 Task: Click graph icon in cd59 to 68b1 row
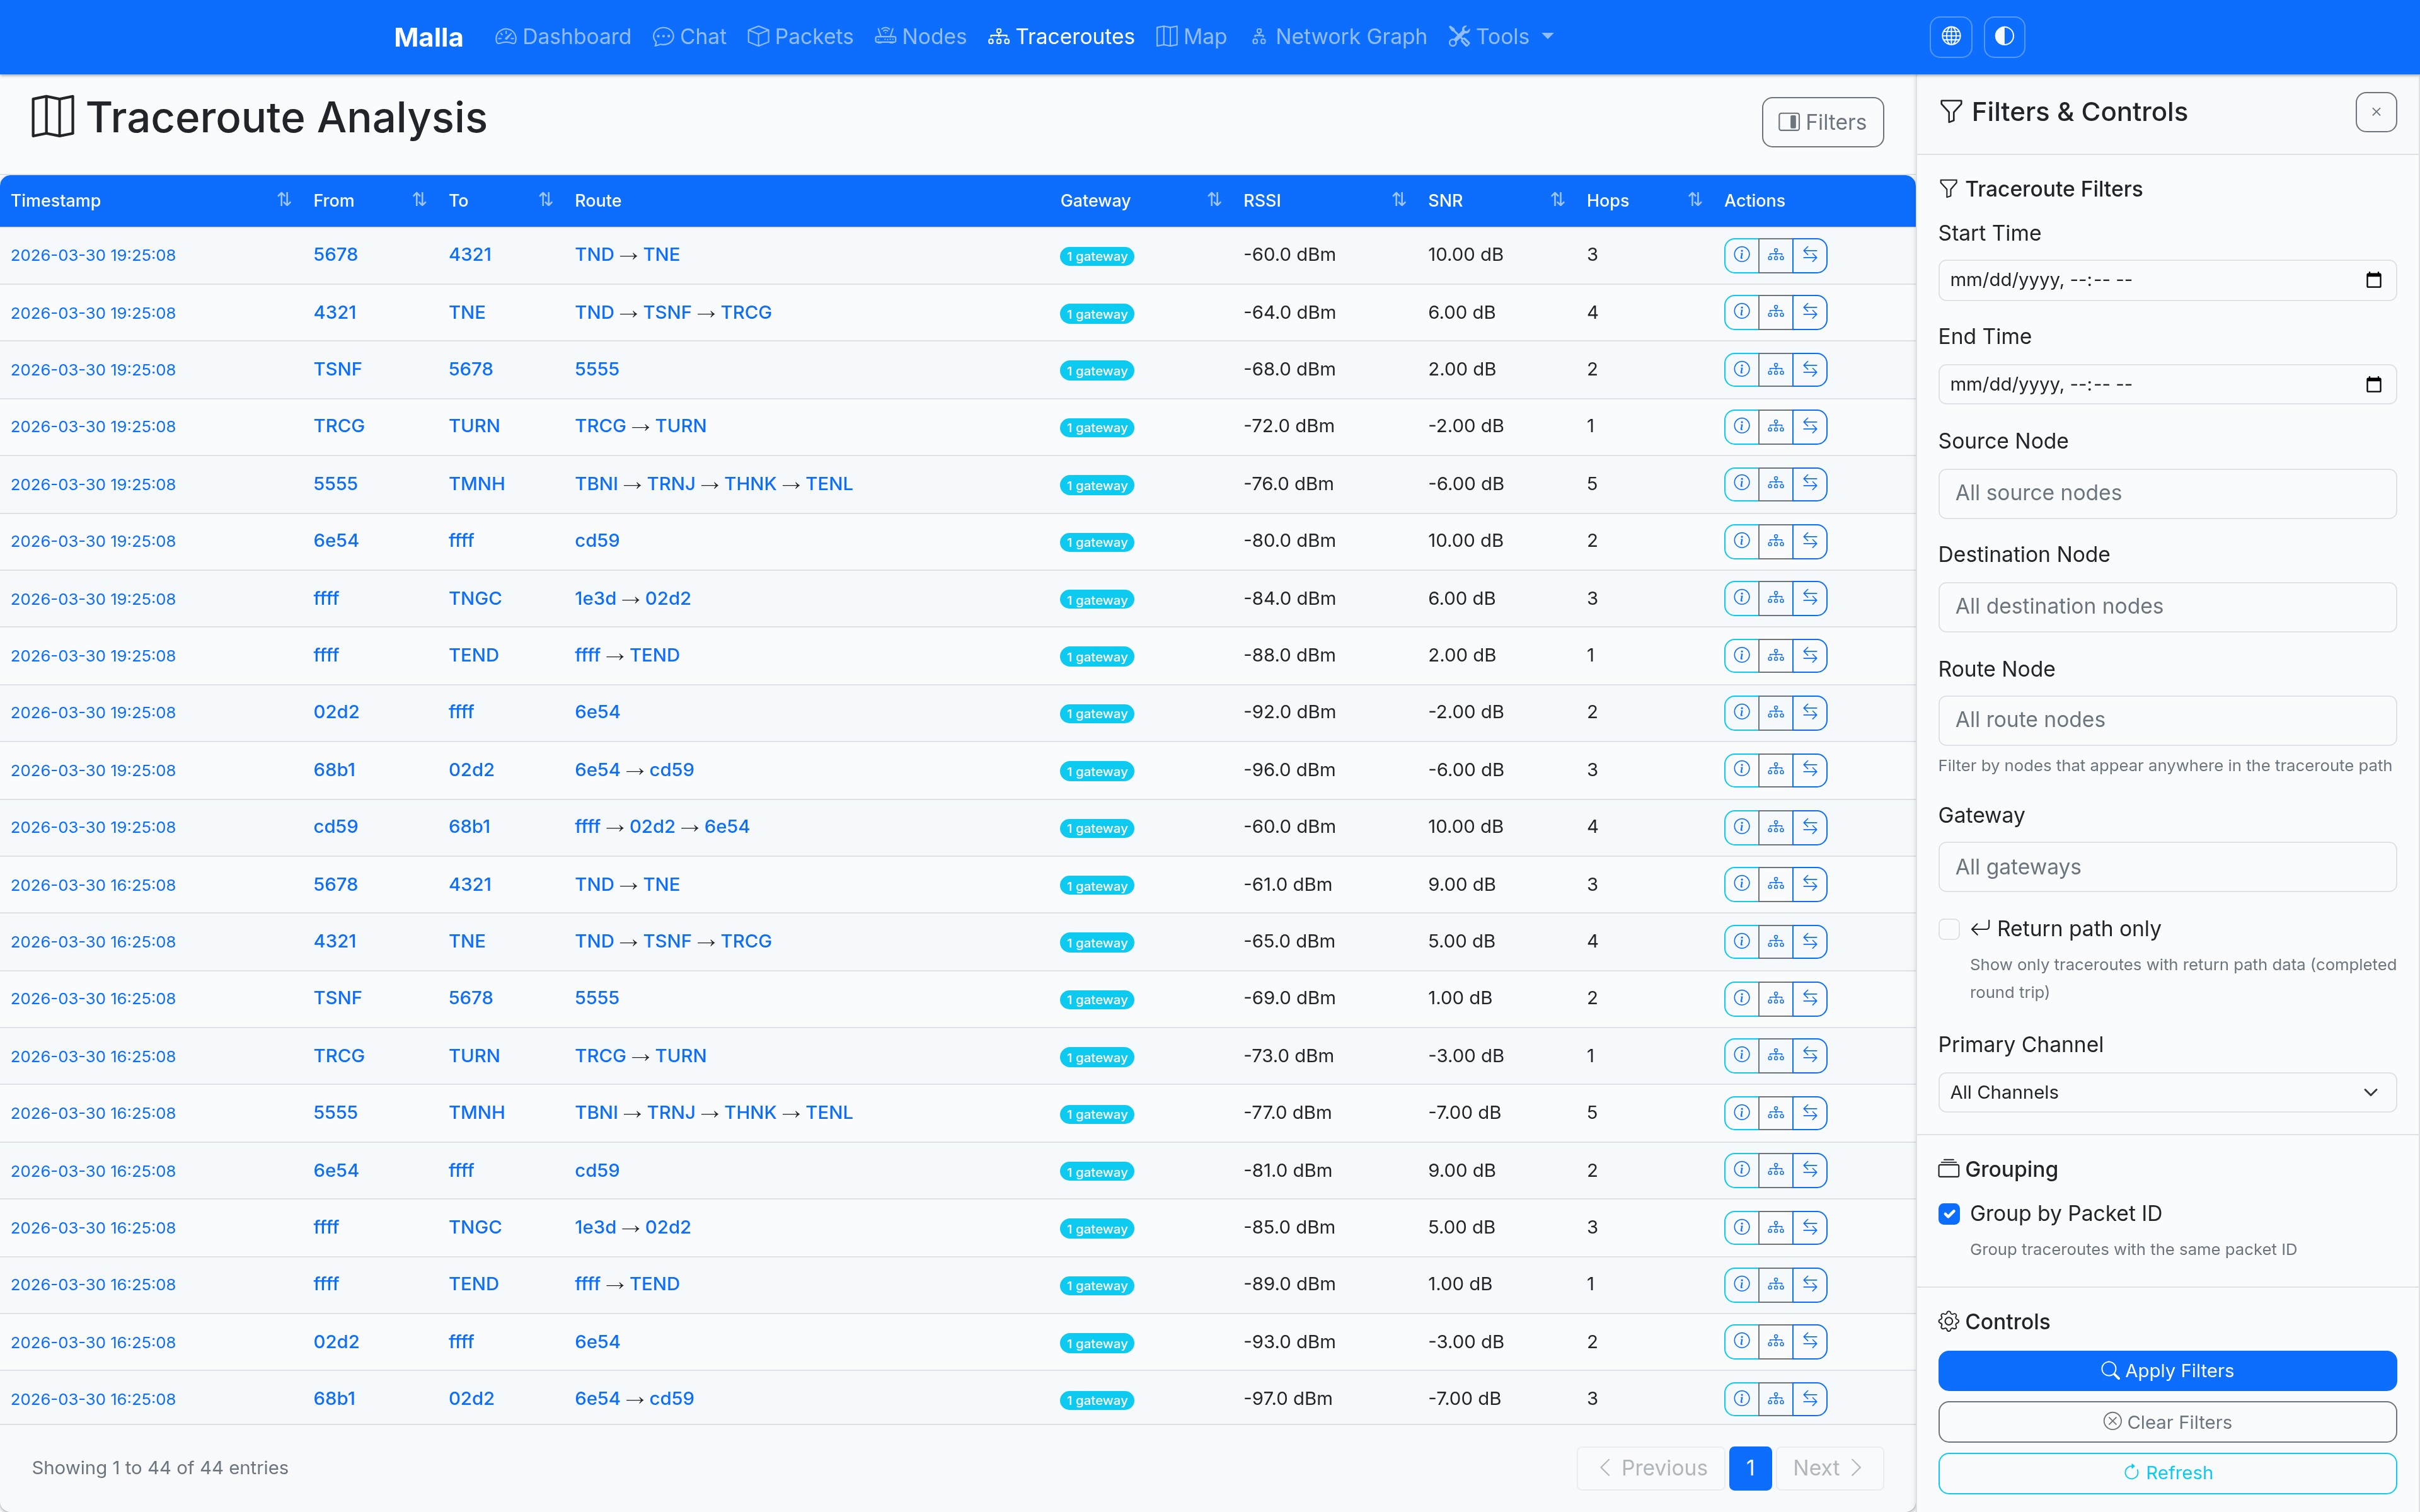pos(1776,827)
